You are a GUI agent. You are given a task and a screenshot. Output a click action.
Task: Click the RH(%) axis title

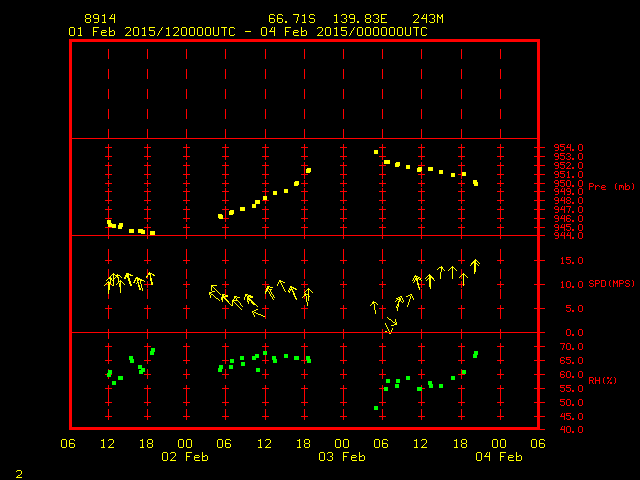602,380
